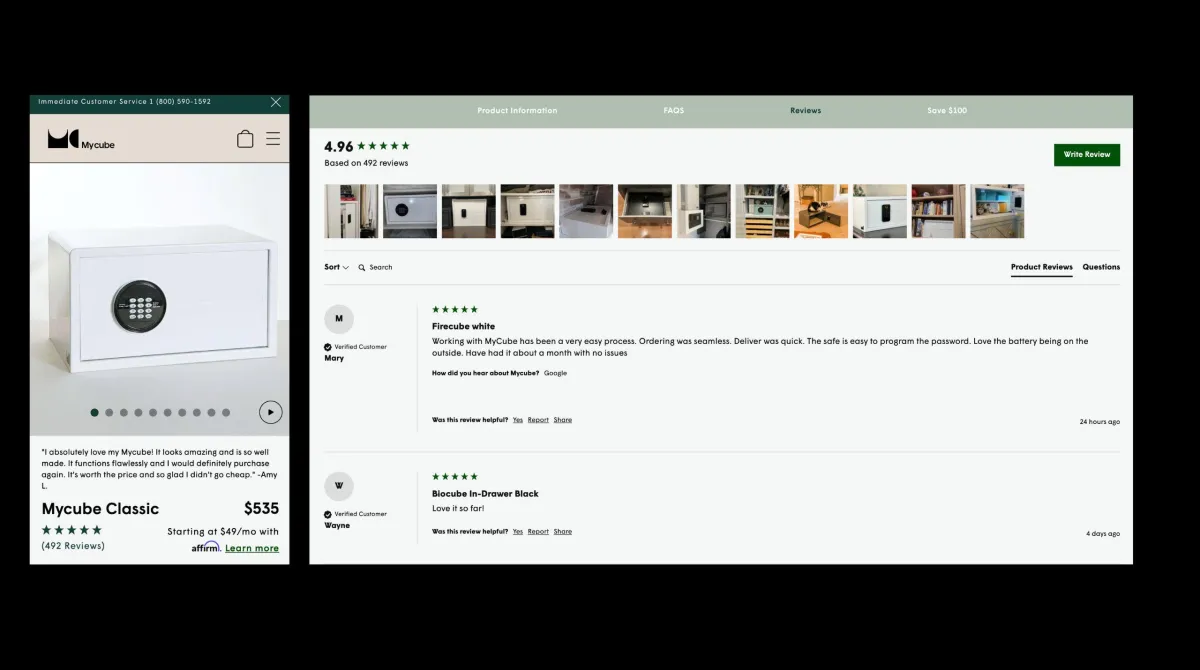Go to the FAQS tab
The height and width of the screenshot is (670, 1200).
tap(674, 111)
